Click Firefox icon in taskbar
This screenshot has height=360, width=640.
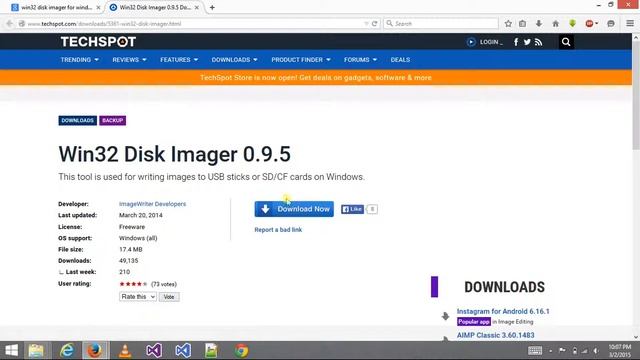pyautogui.click(x=95, y=351)
